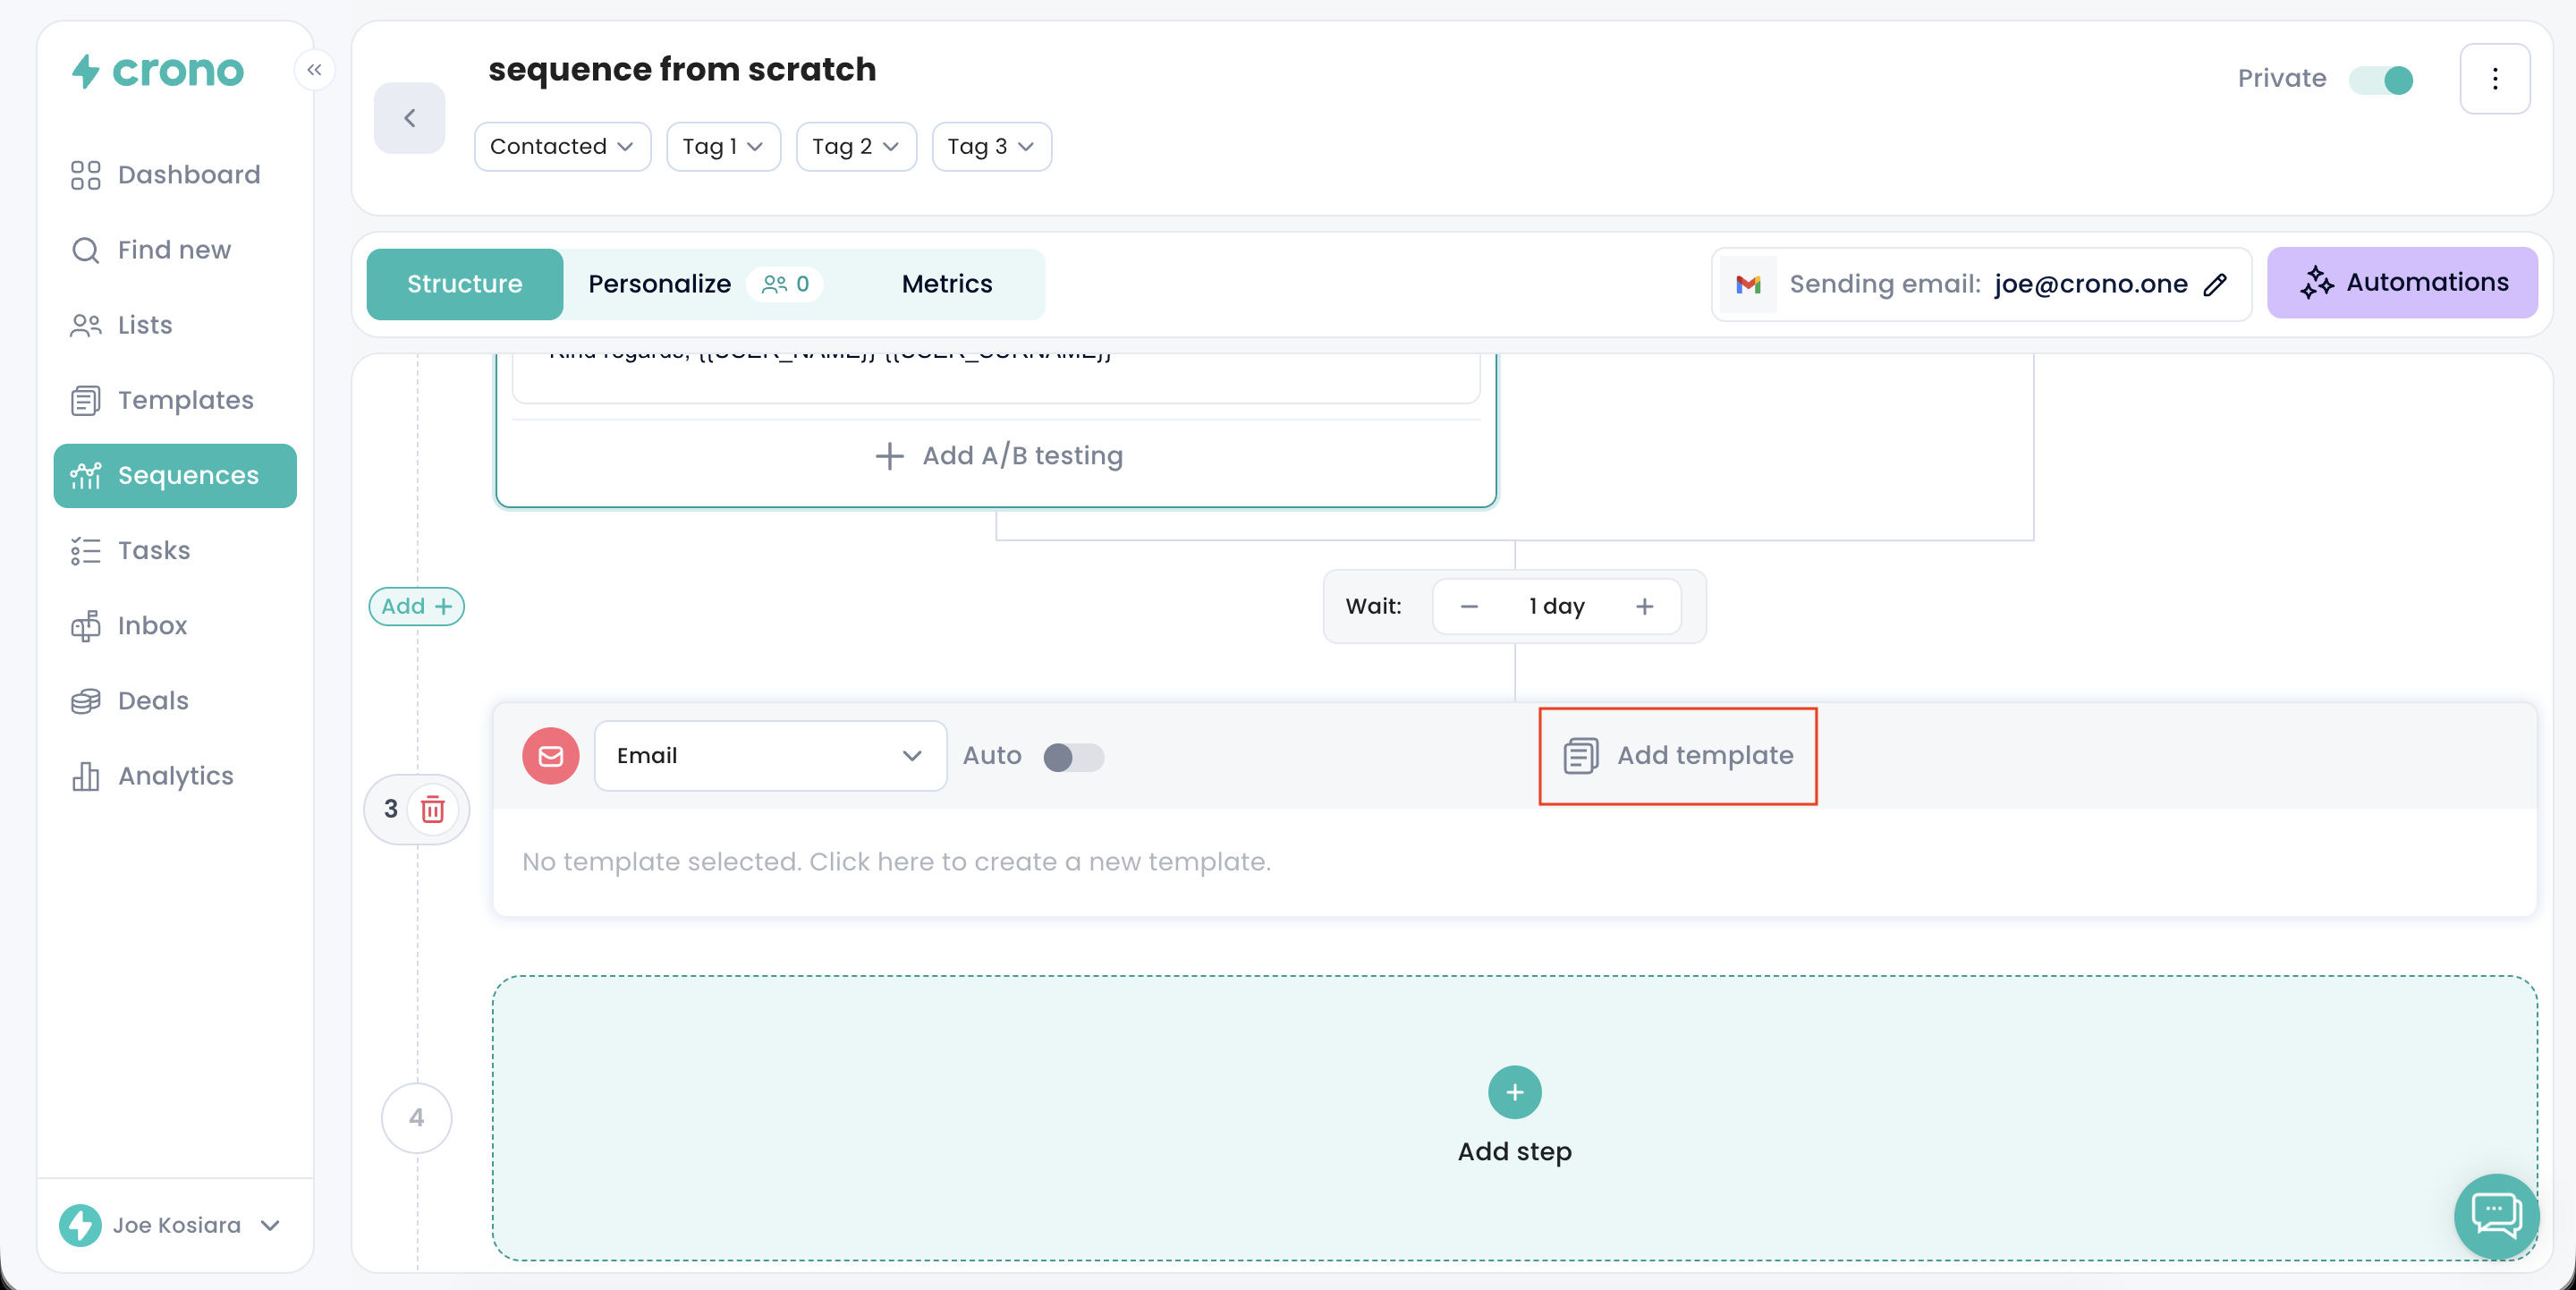This screenshot has width=2576, height=1290.
Task: Click the no template selected placeholder text
Action: (896, 861)
